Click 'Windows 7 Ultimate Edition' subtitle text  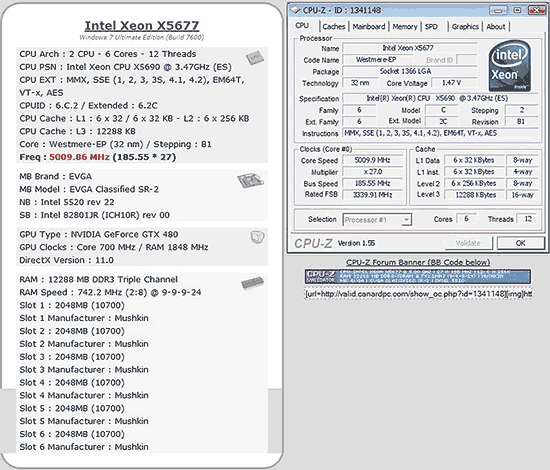point(141,37)
